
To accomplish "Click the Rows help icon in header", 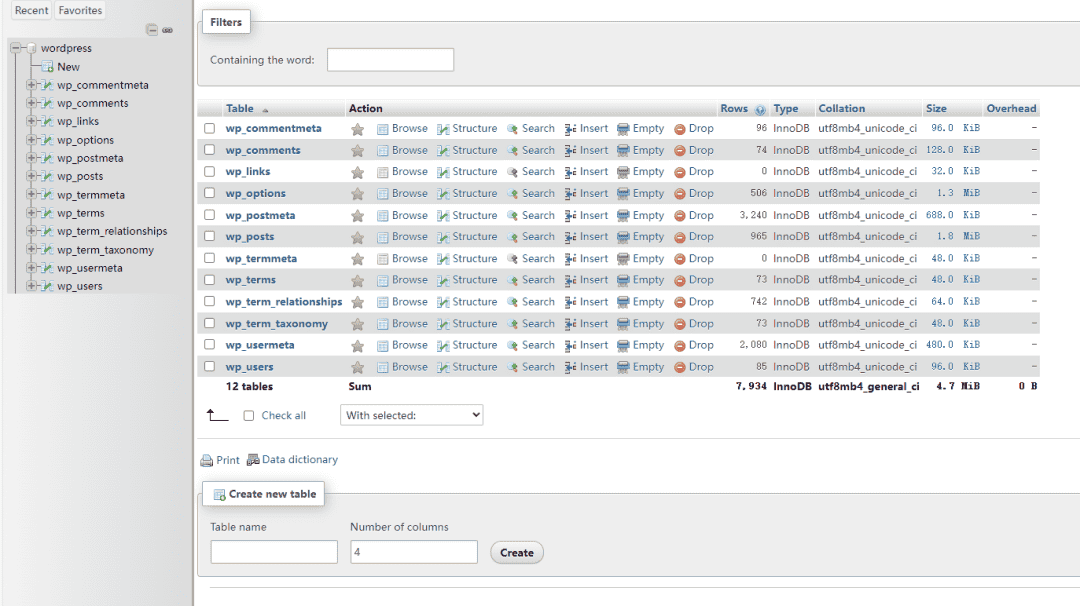I will coord(760,110).
